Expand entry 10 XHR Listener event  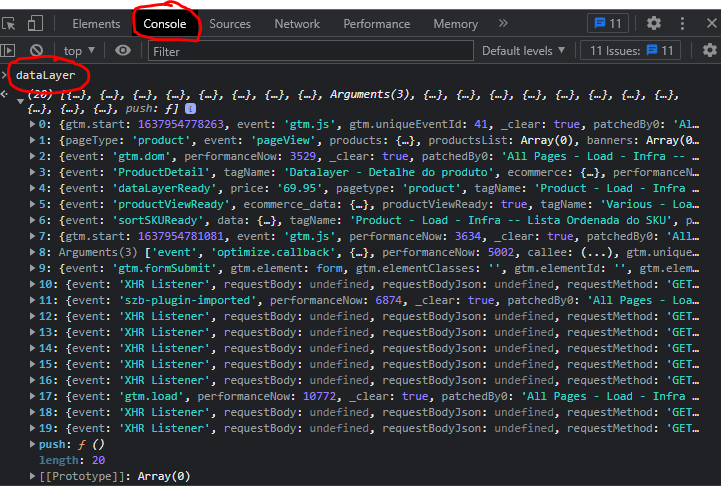point(32,284)
